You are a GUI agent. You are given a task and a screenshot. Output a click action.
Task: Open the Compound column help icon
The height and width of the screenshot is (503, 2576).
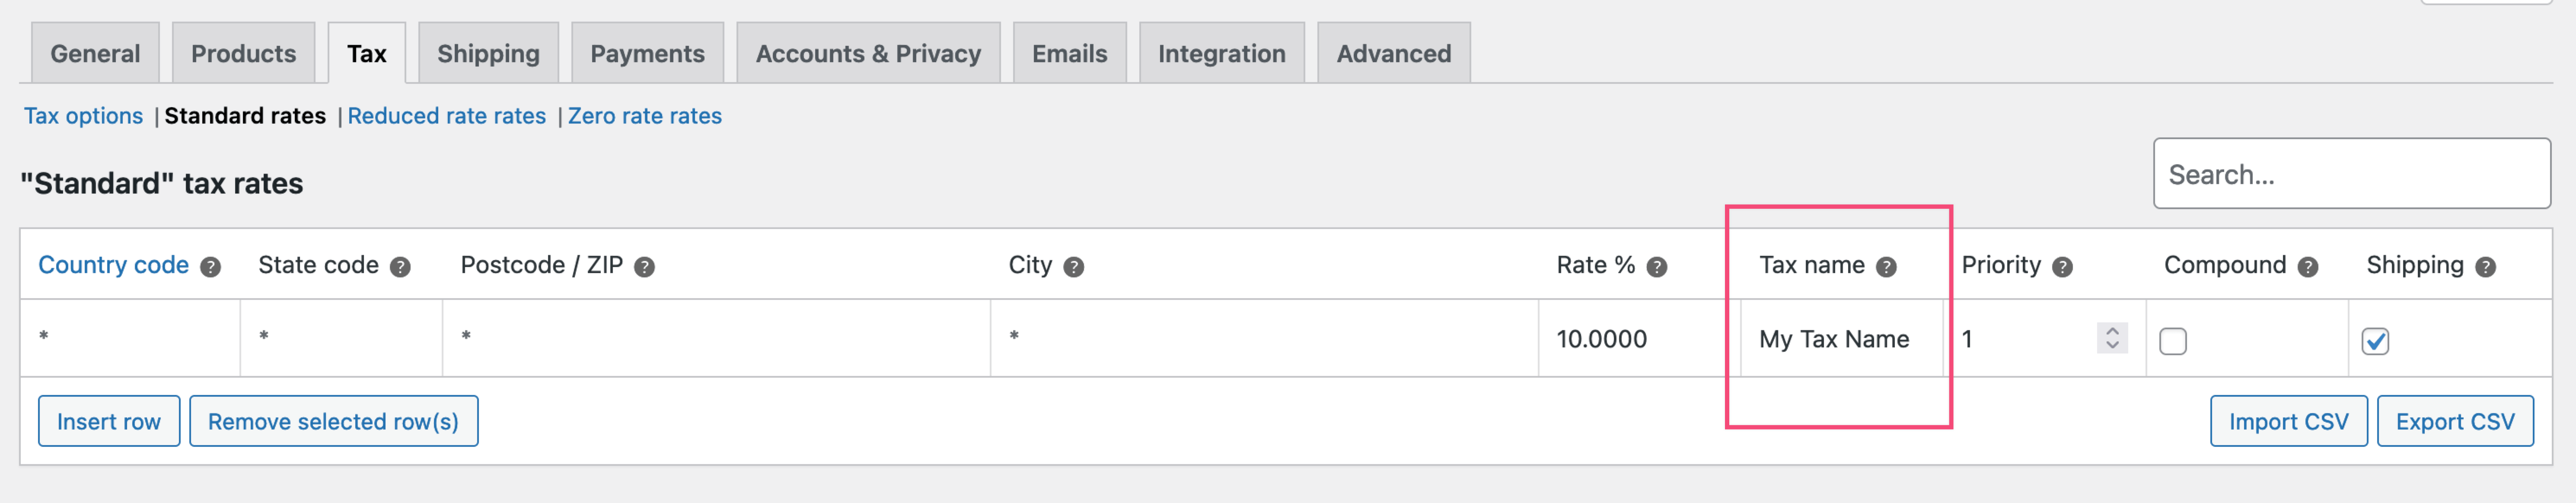[x=2308, y=266]
